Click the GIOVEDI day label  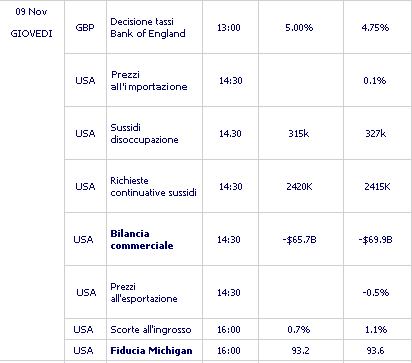31,34
